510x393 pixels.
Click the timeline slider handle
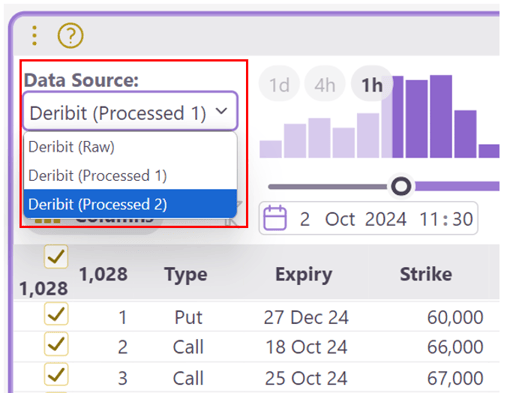click(x=401, y=186)
